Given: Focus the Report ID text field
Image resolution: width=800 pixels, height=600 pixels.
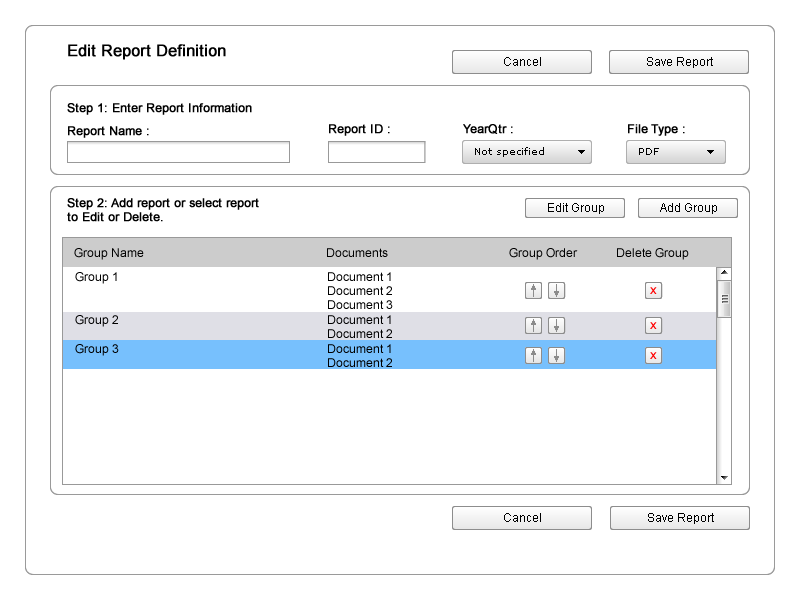Looking at the screenshot, I should tap(376, 152).
